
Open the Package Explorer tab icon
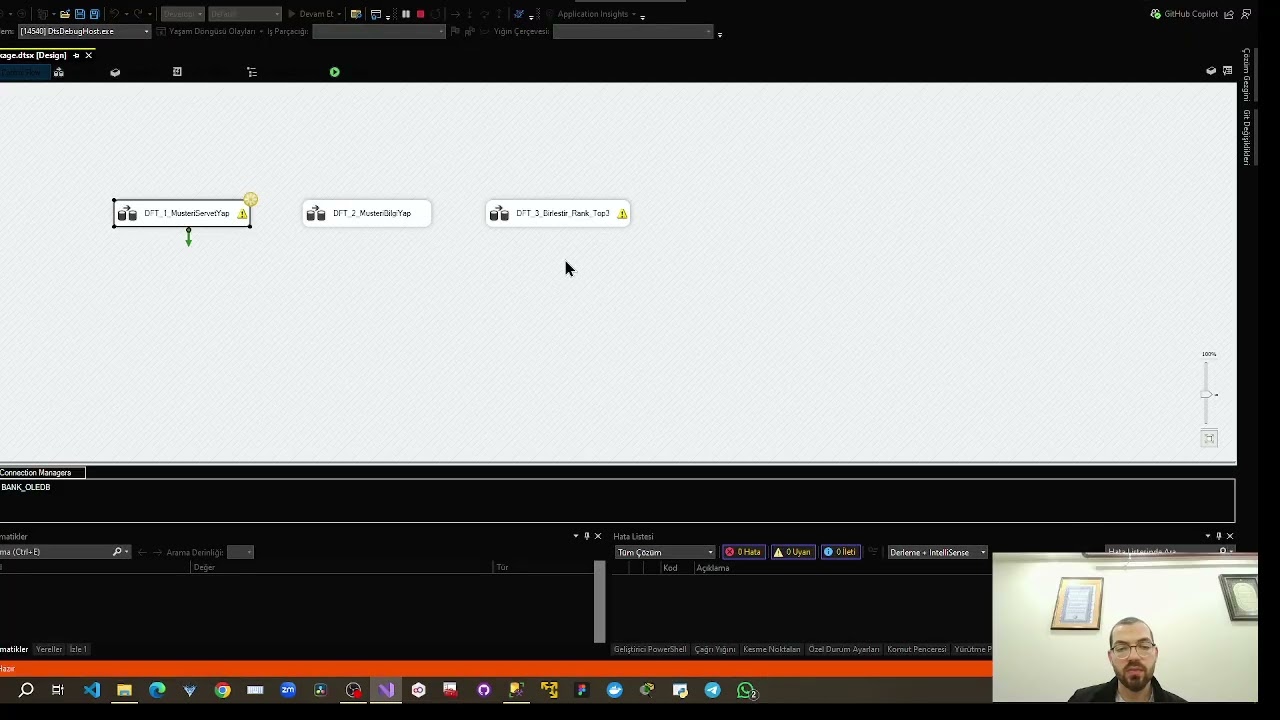[252, 72]
